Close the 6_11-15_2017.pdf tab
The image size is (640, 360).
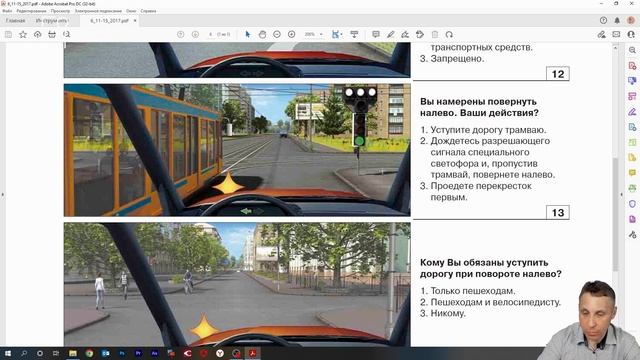click(x=135, y=20)
